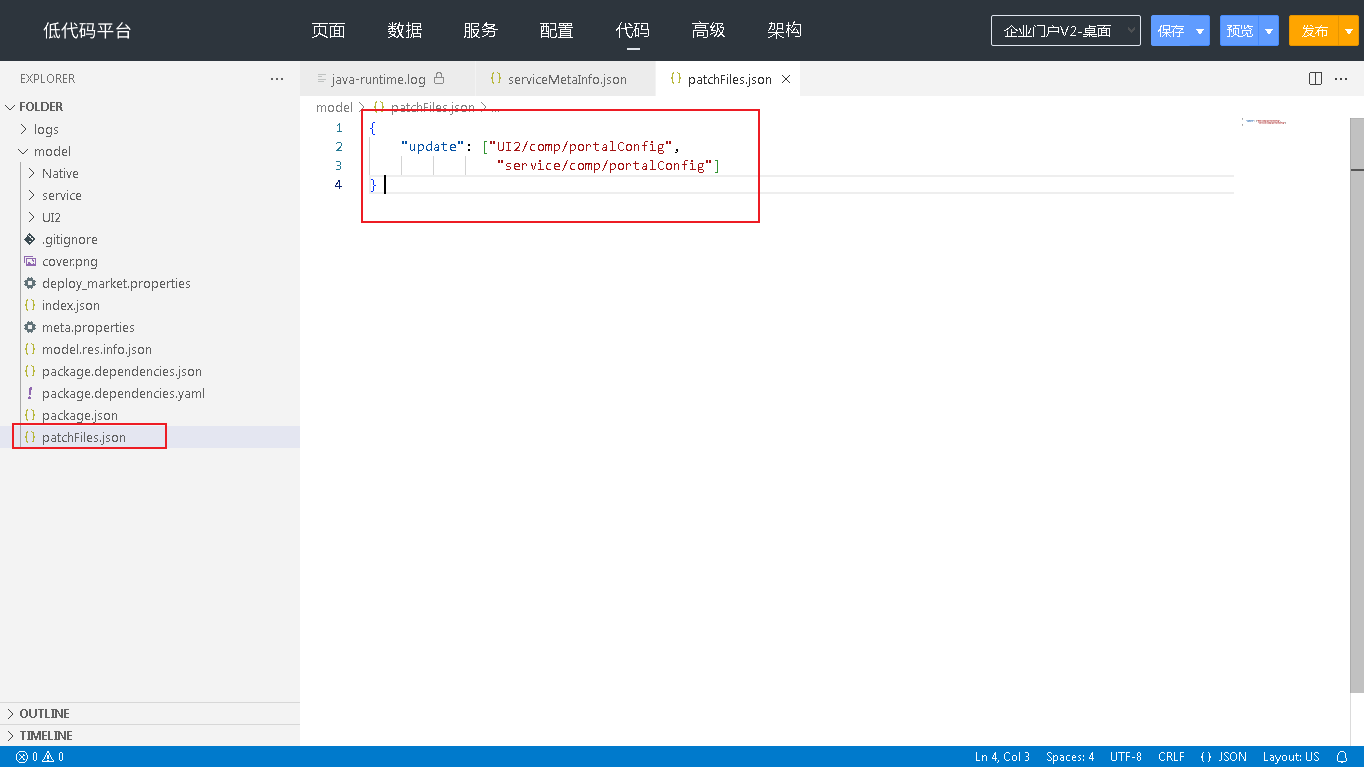The image size is (1364, 767).
Task: Change the CRLF line ending
Action: (1171, 757)
